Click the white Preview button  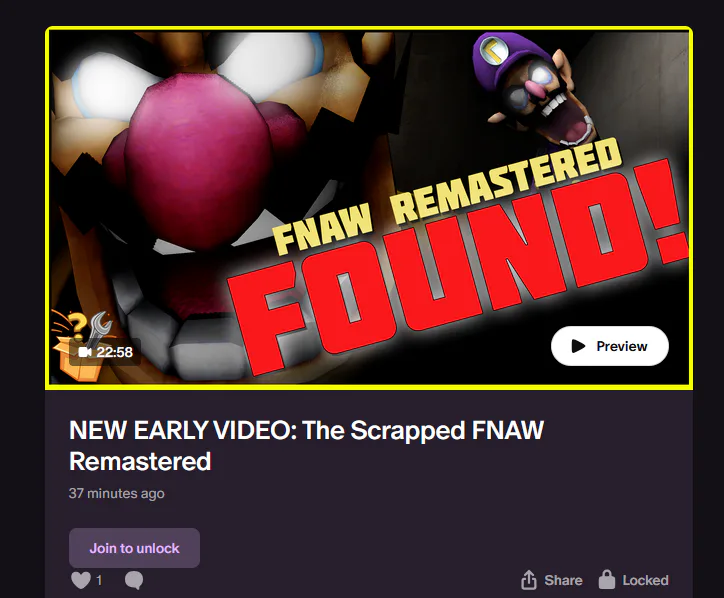pyautogui.click(x=609, y=346)
